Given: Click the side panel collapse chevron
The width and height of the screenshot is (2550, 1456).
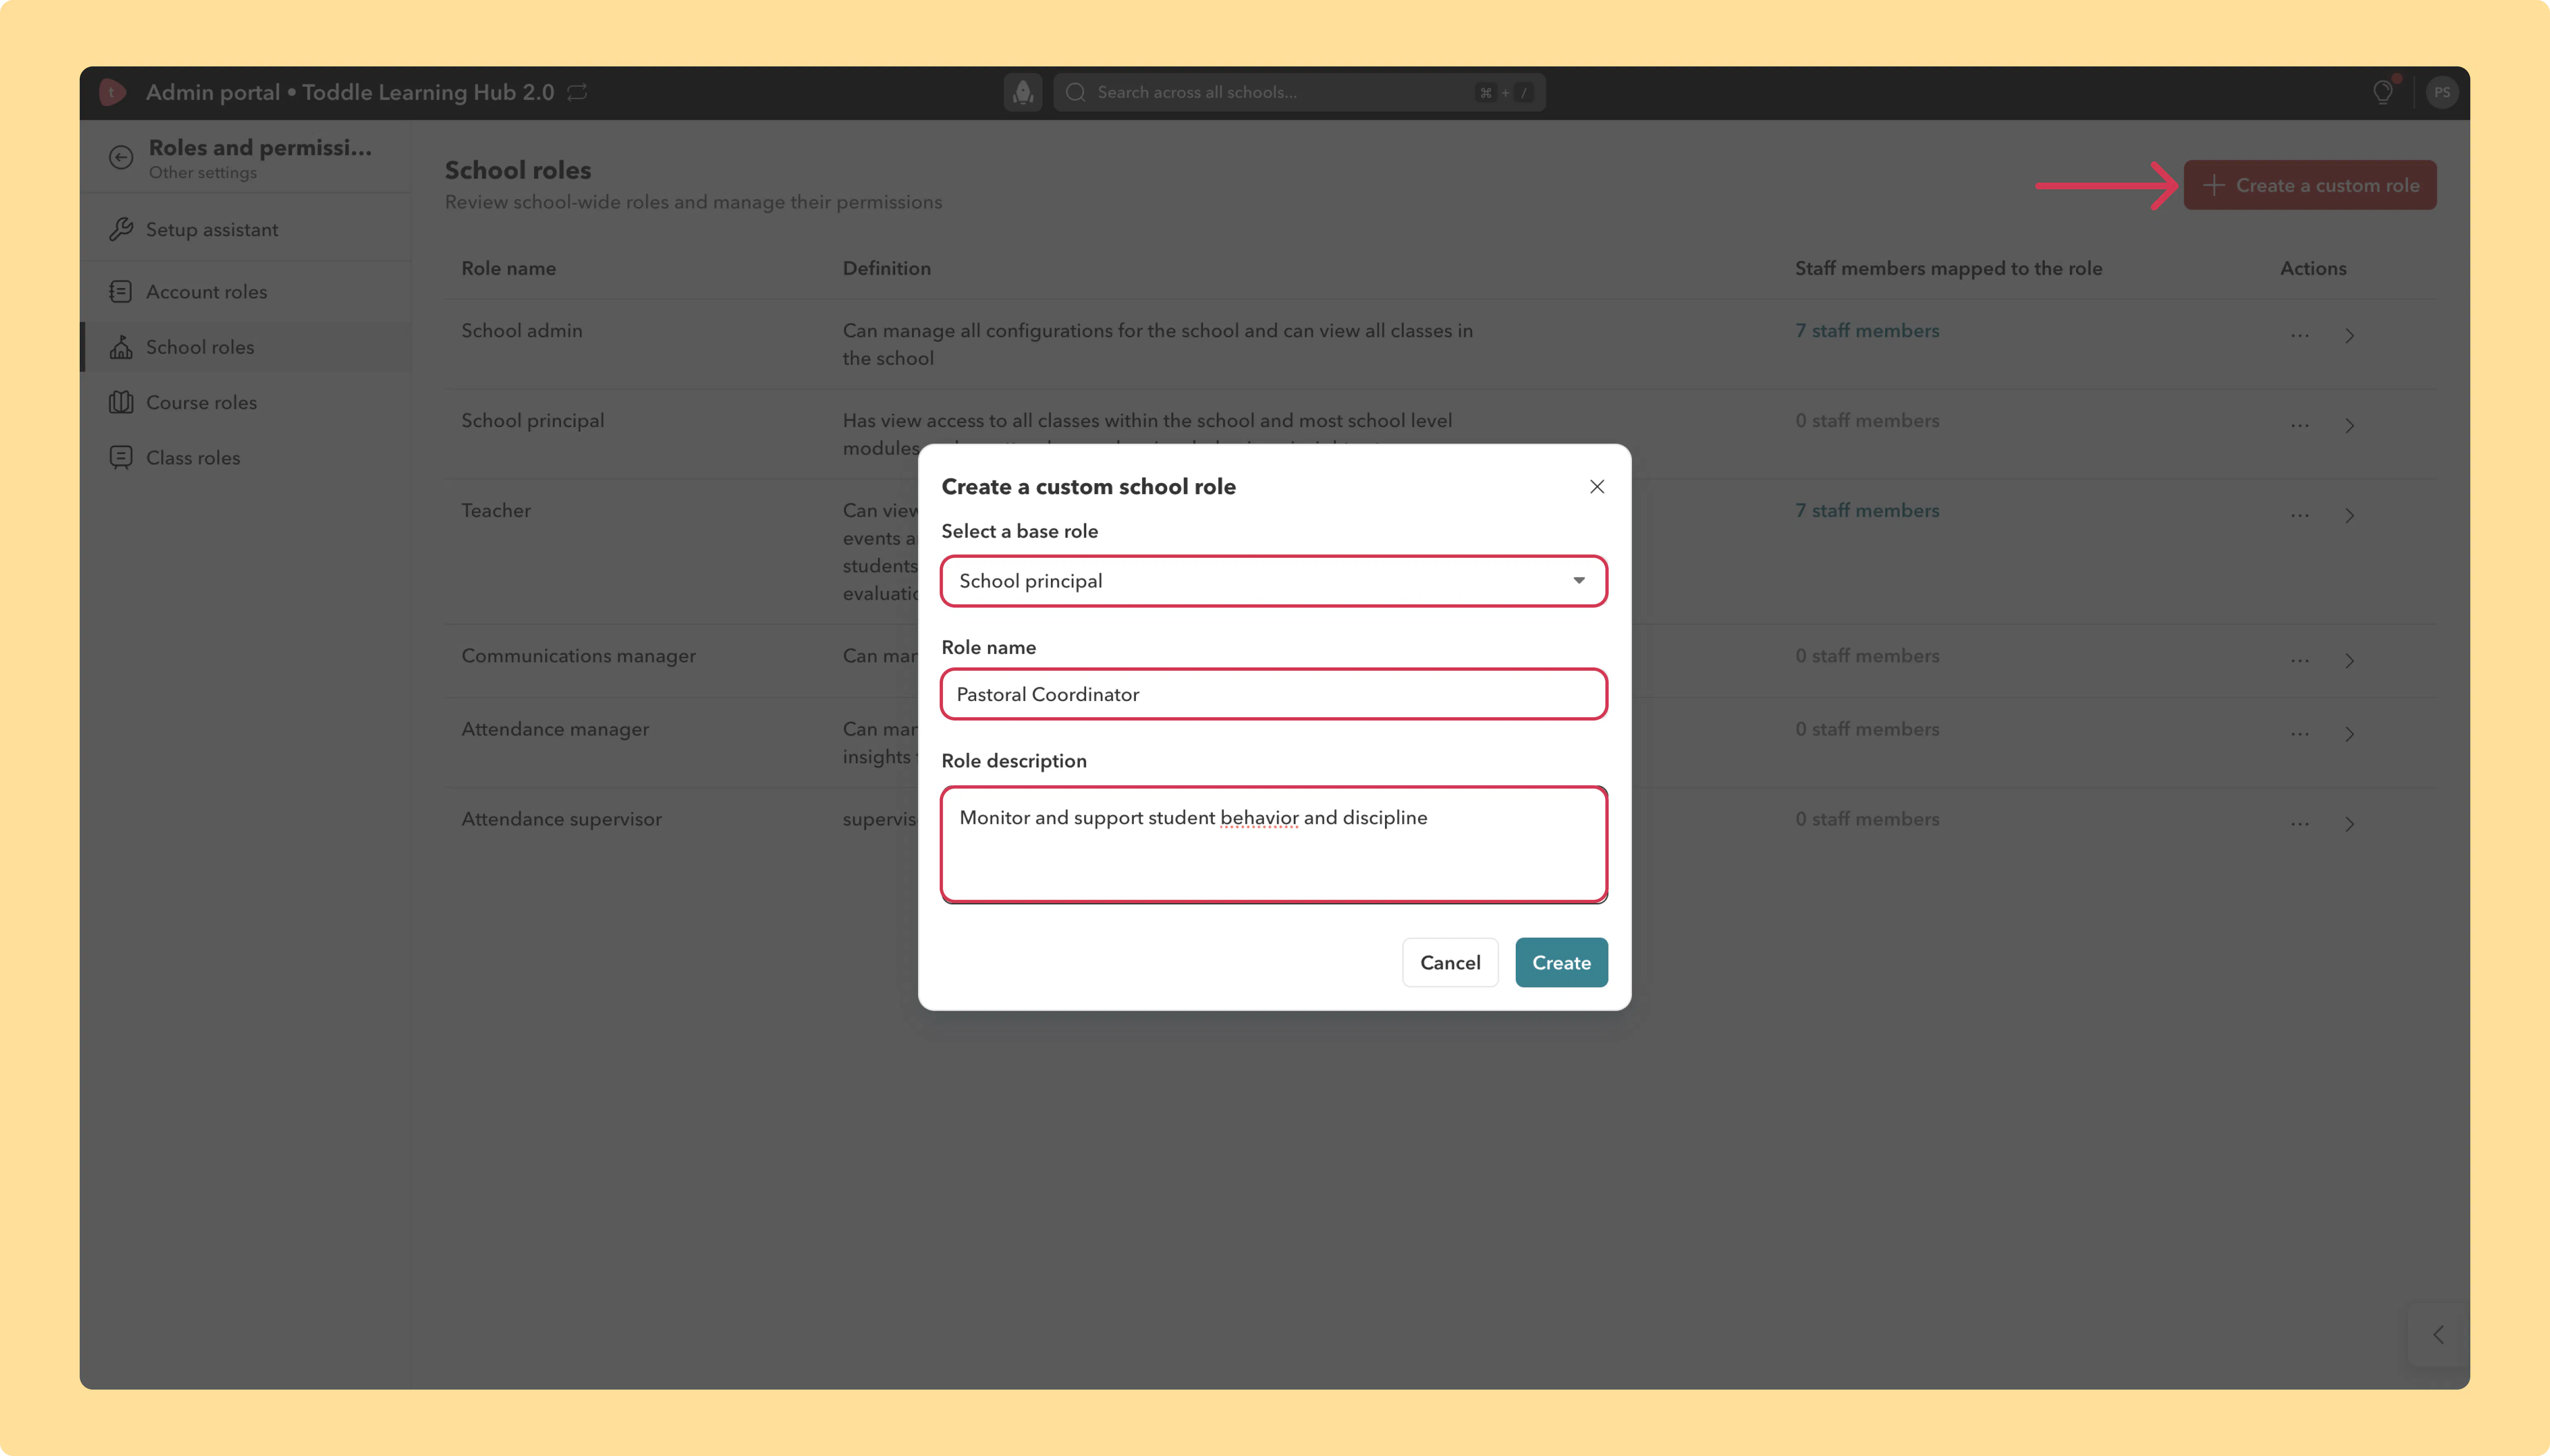Looking at the screenshot, I should pos(2438,1334).
